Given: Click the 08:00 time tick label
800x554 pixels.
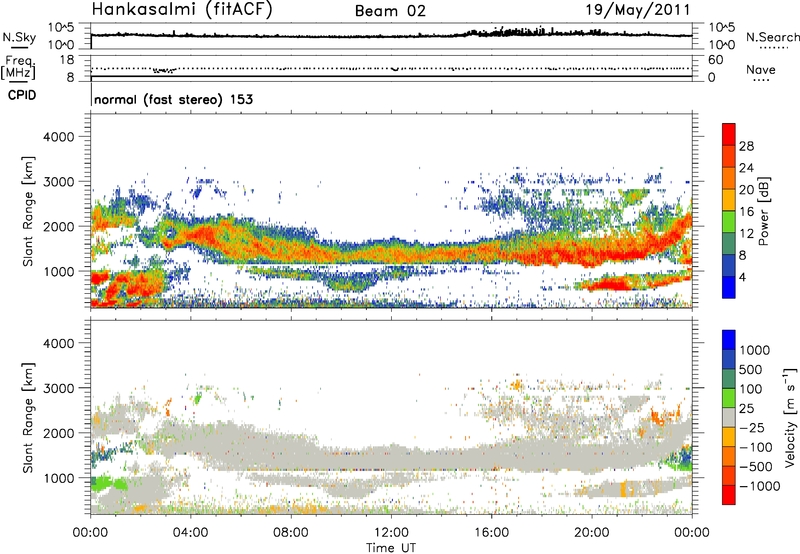Looking at the screenshot, I should [x=291, y=533].
